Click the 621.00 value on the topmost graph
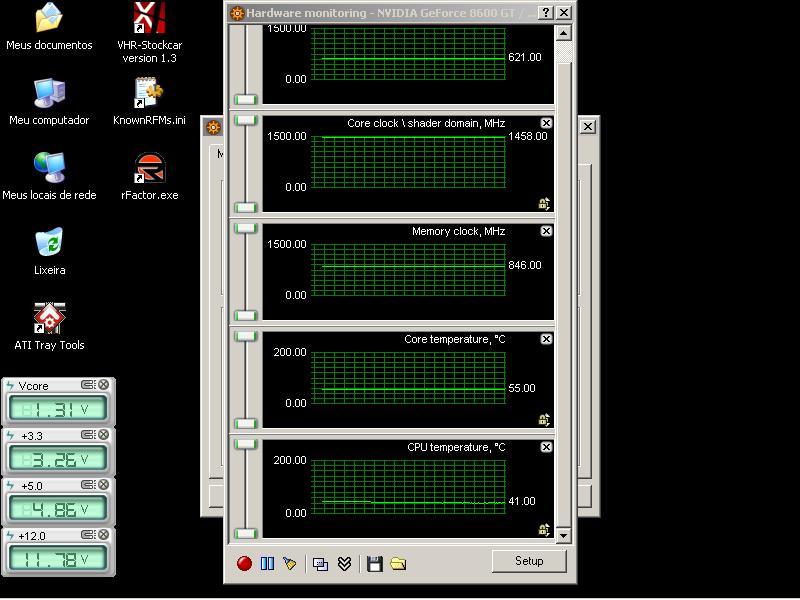The width and height of the screenshot is (800, 600). (x=524, y=57)
